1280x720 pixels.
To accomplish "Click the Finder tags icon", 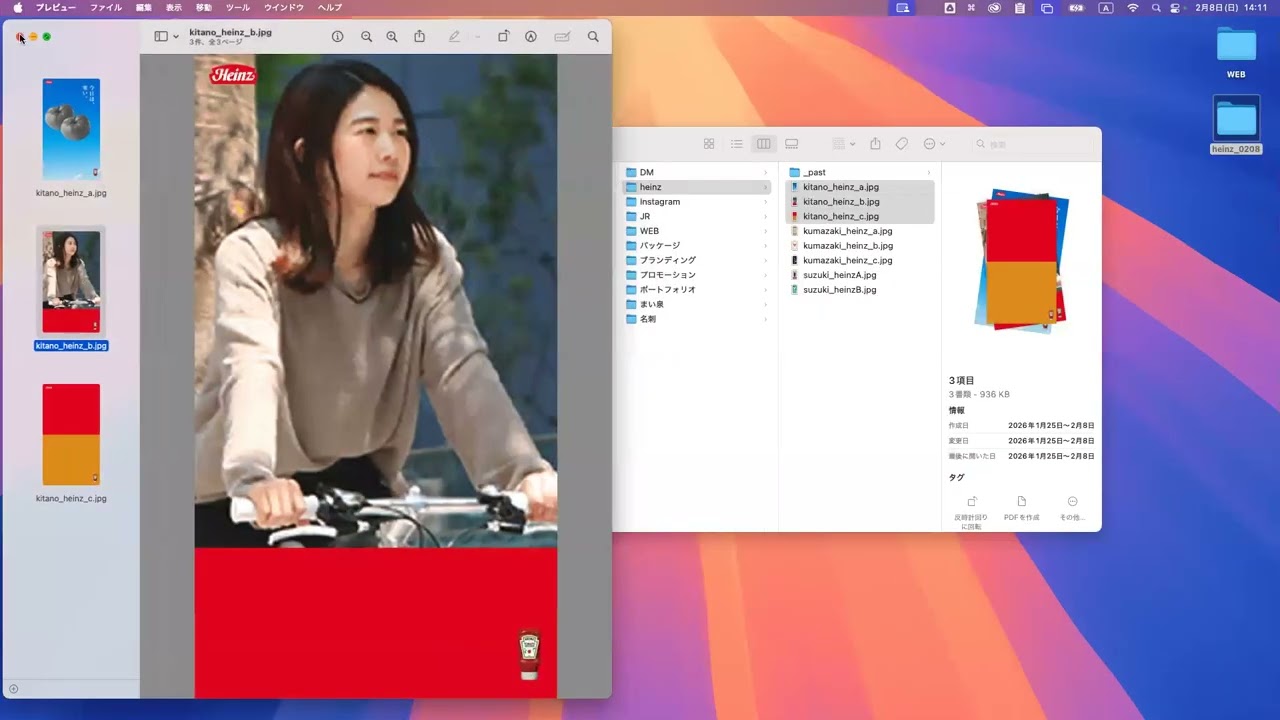I will coord(902,144).
